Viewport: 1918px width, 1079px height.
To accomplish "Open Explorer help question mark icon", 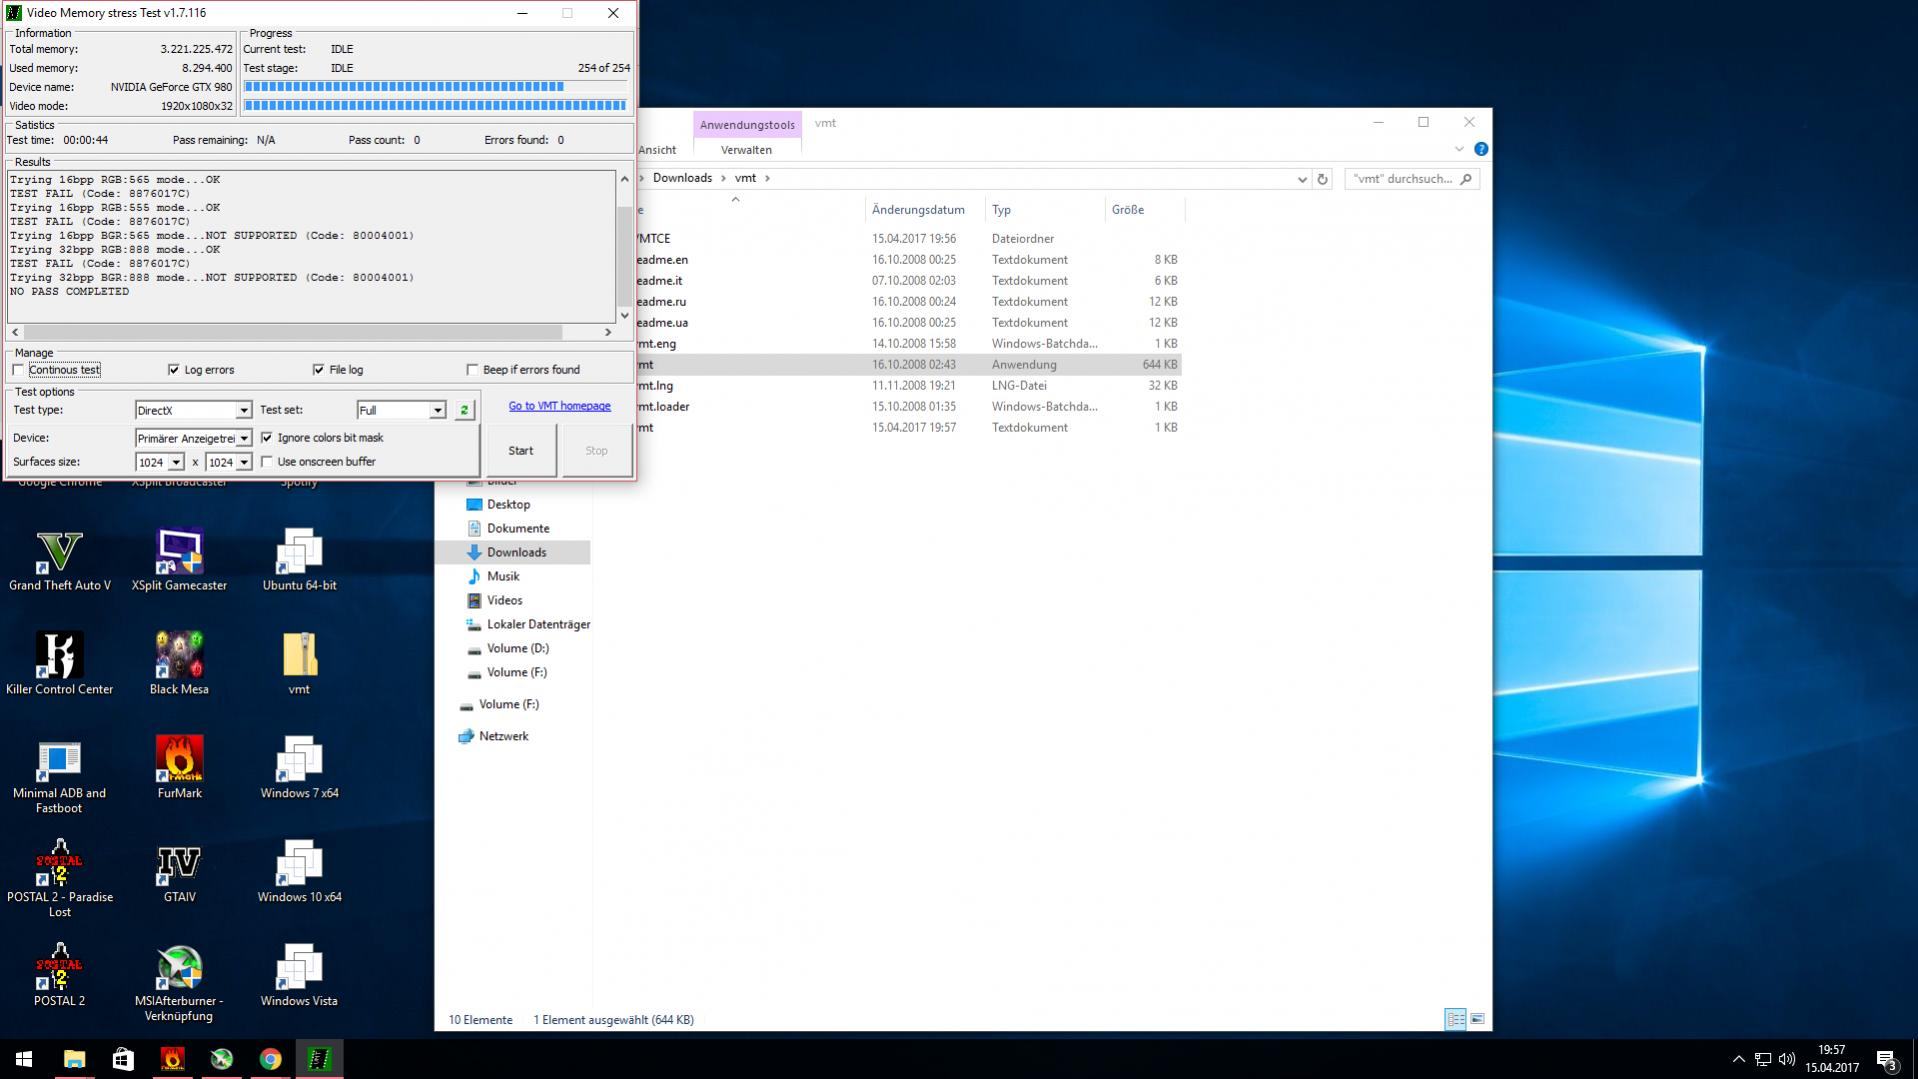I will click(x=1481, y=149).
